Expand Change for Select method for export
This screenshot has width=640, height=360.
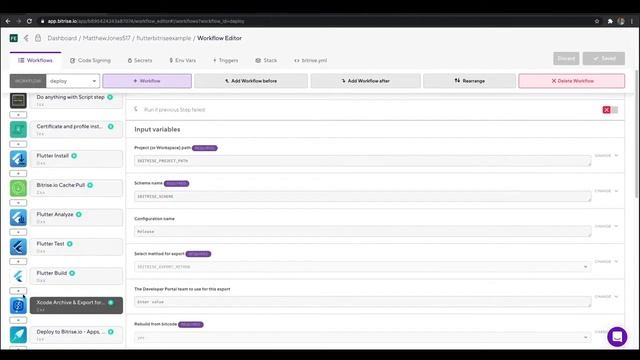point(606,261)
